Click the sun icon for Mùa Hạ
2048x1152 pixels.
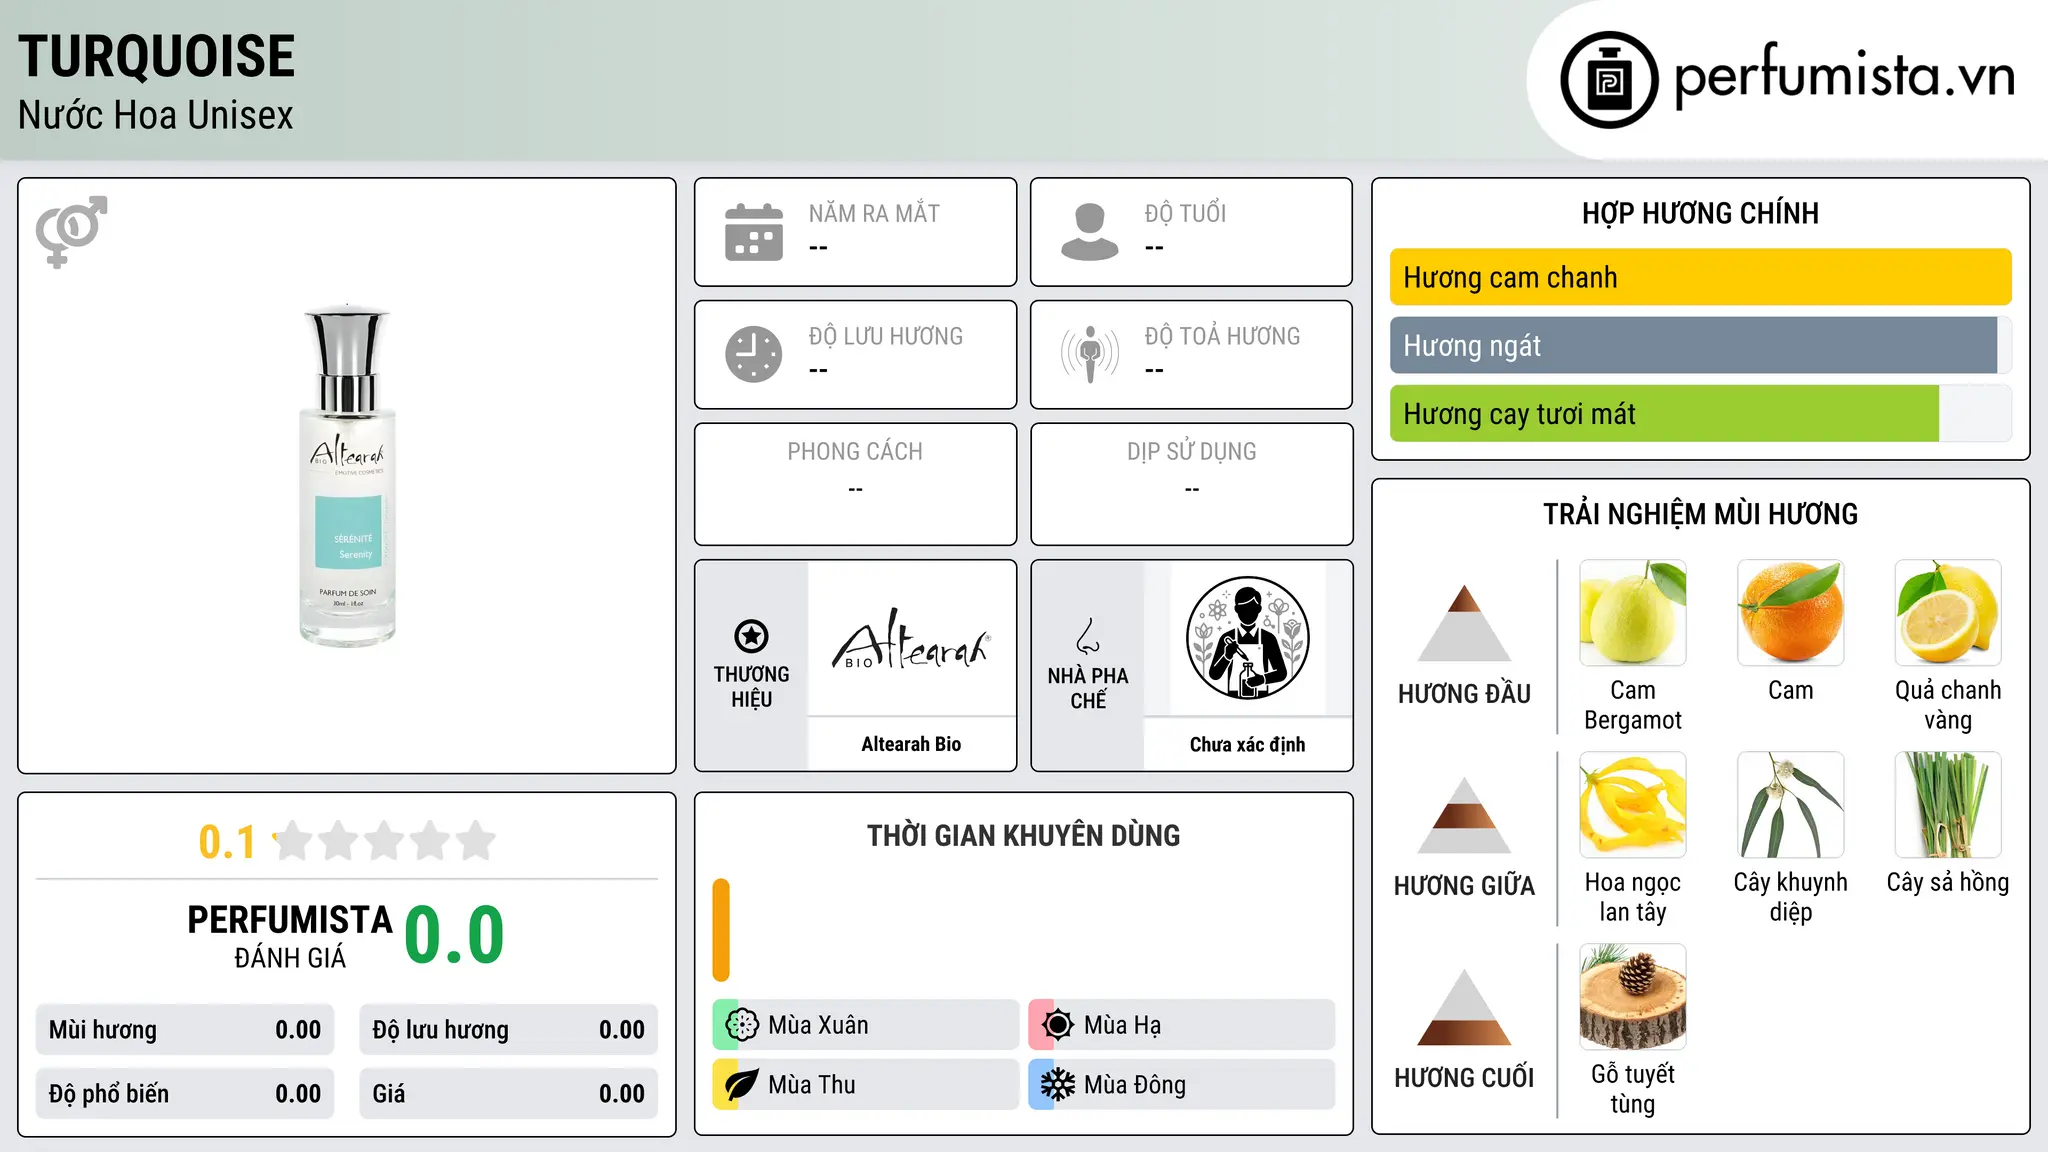tap(1058, 1025)
